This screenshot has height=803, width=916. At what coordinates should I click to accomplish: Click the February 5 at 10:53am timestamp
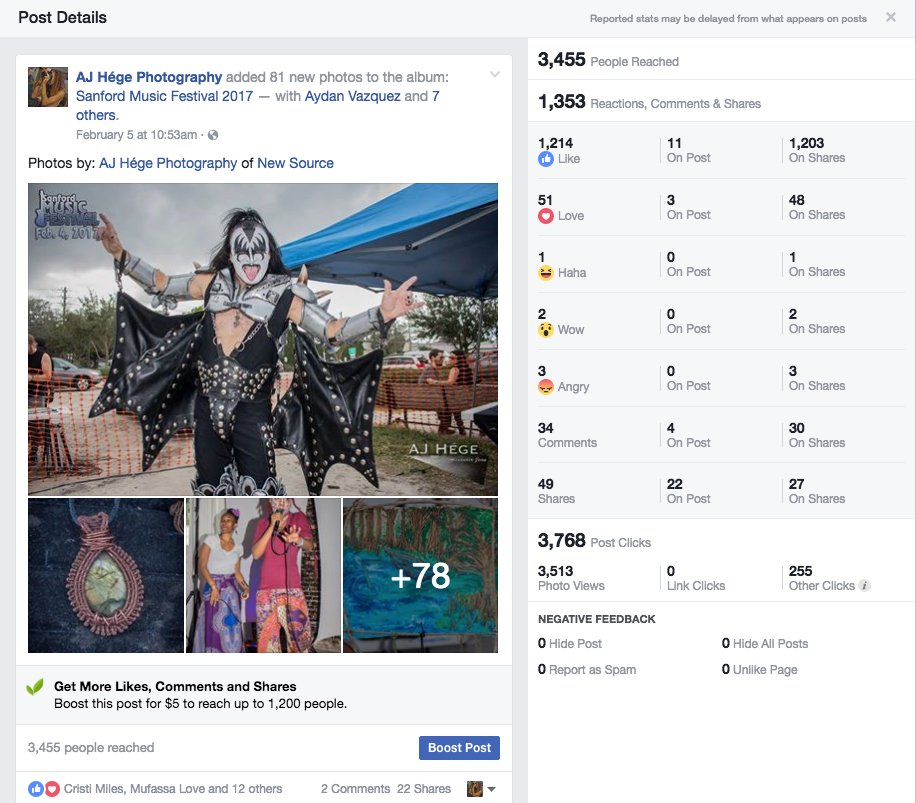point(136,135)
